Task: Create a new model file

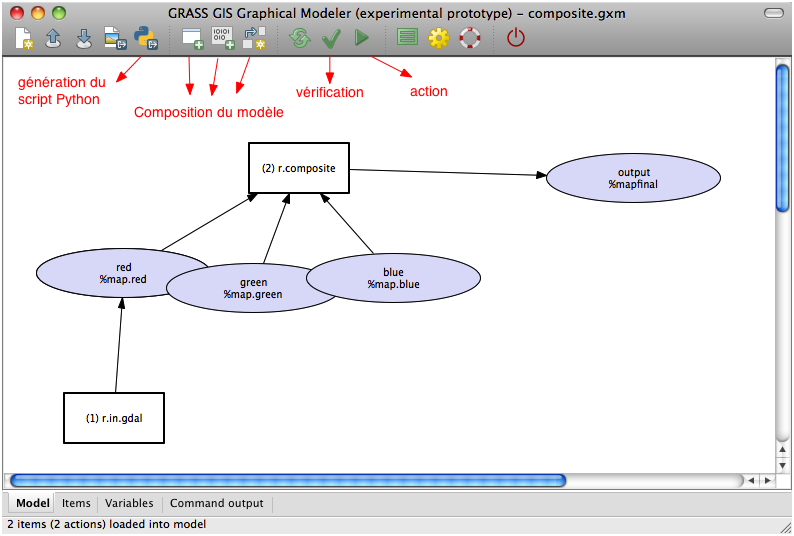Action: pyautogui.click(x=24, y=39)
